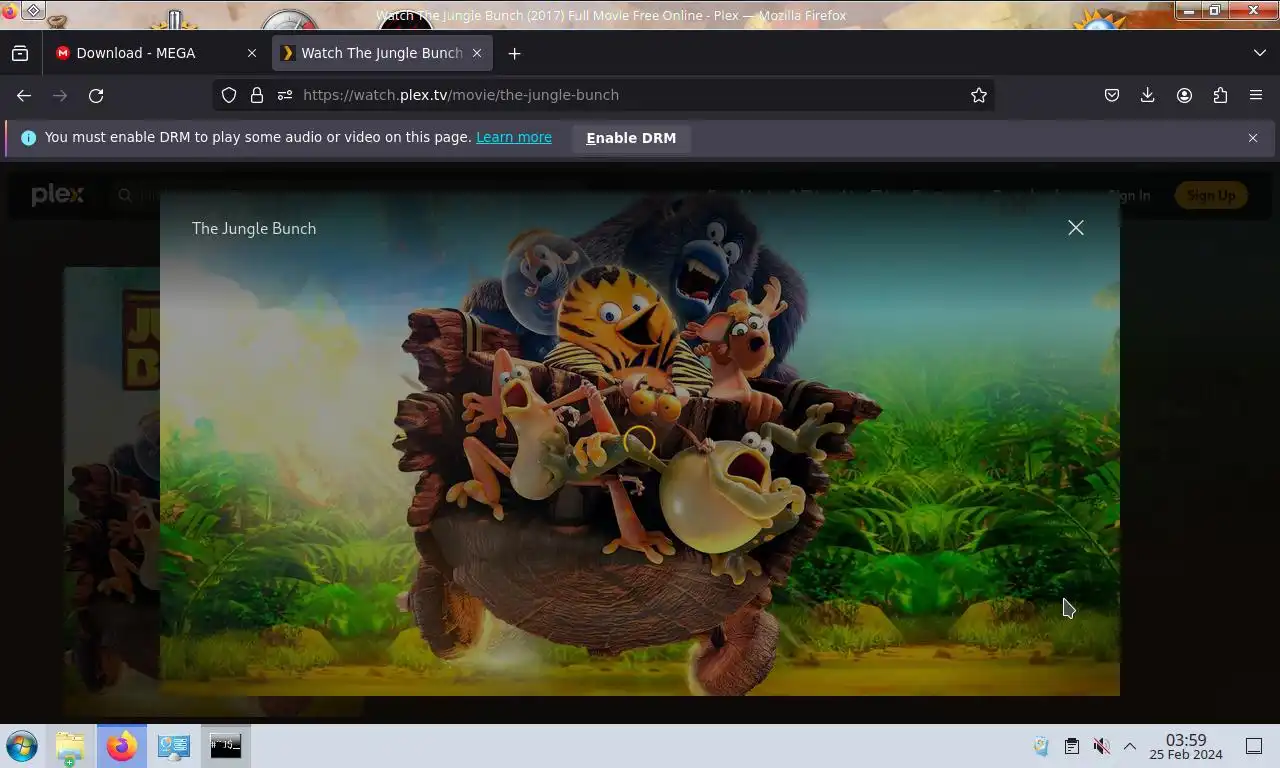The image size is (1280, 768).
Task: Open site permissions icon in address bar
Action: click(285, 95)
